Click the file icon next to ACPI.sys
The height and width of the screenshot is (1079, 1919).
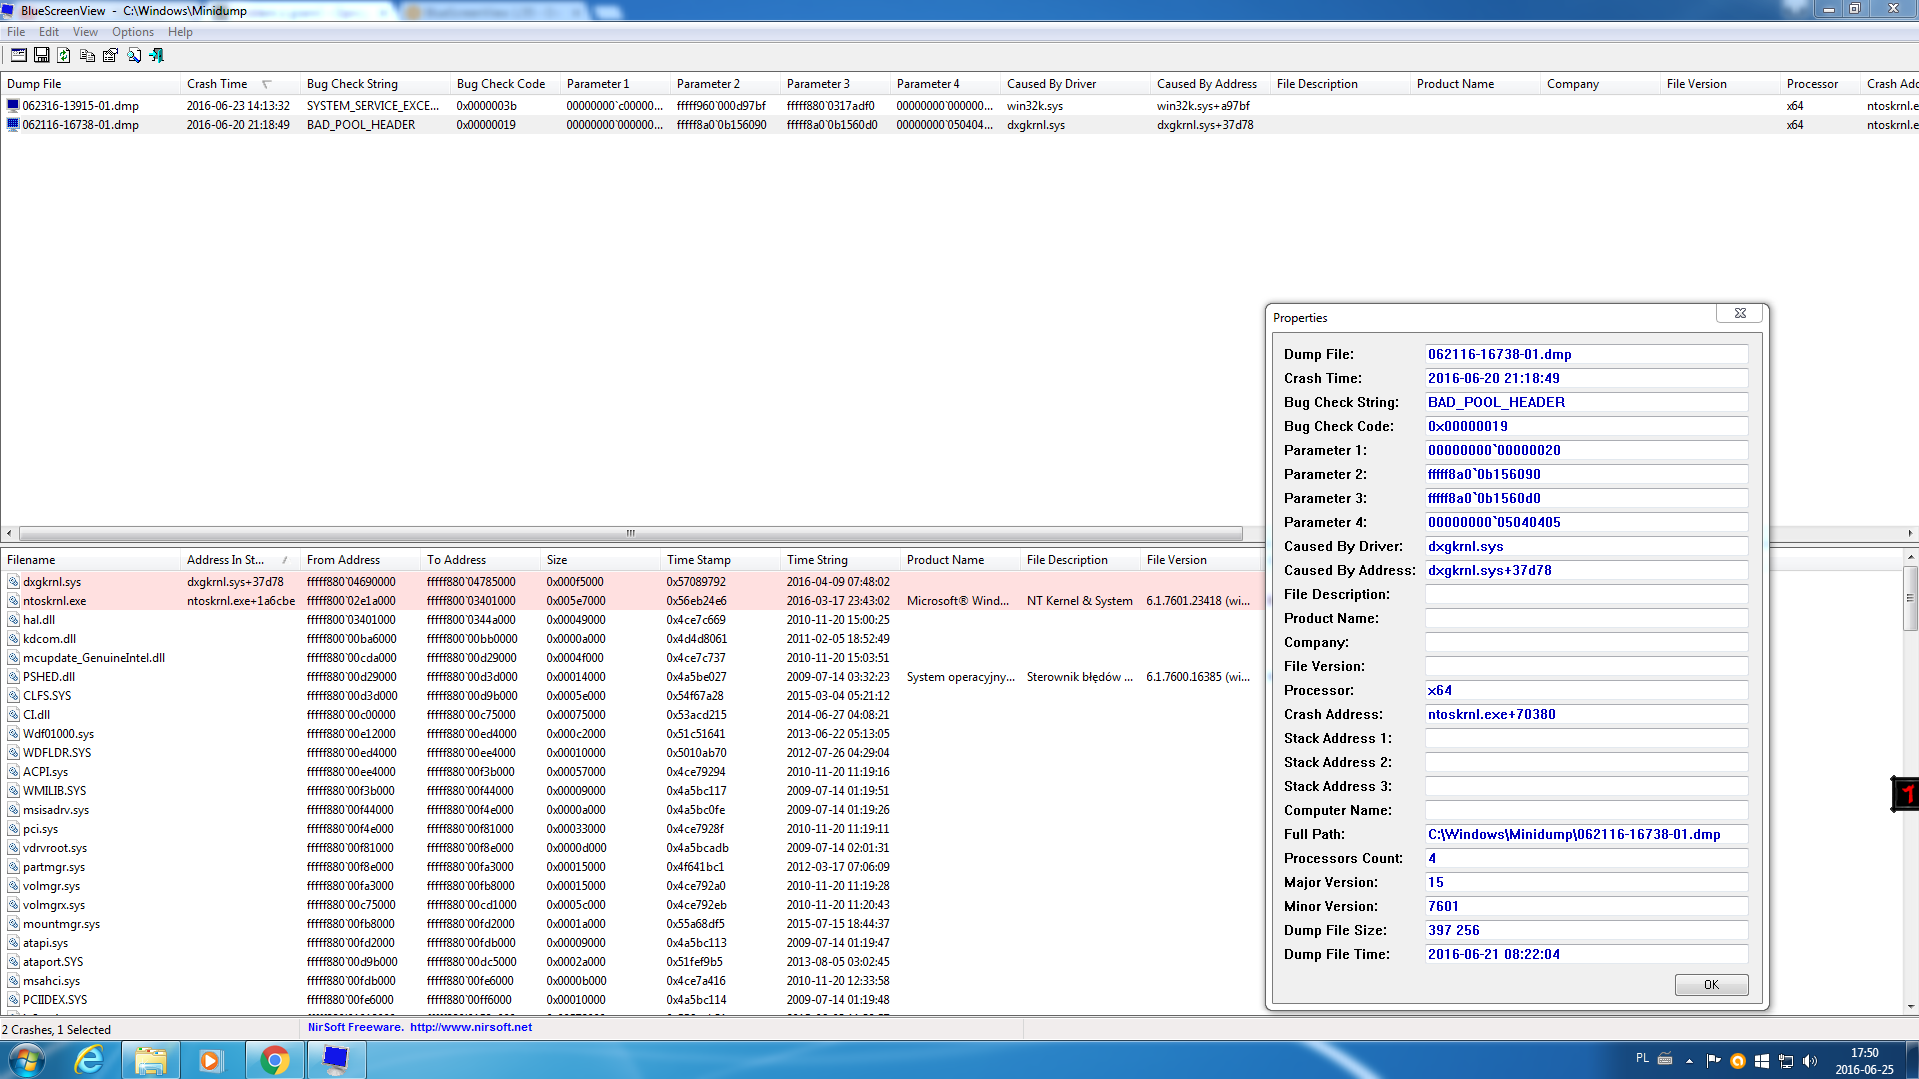pos(14,772)
